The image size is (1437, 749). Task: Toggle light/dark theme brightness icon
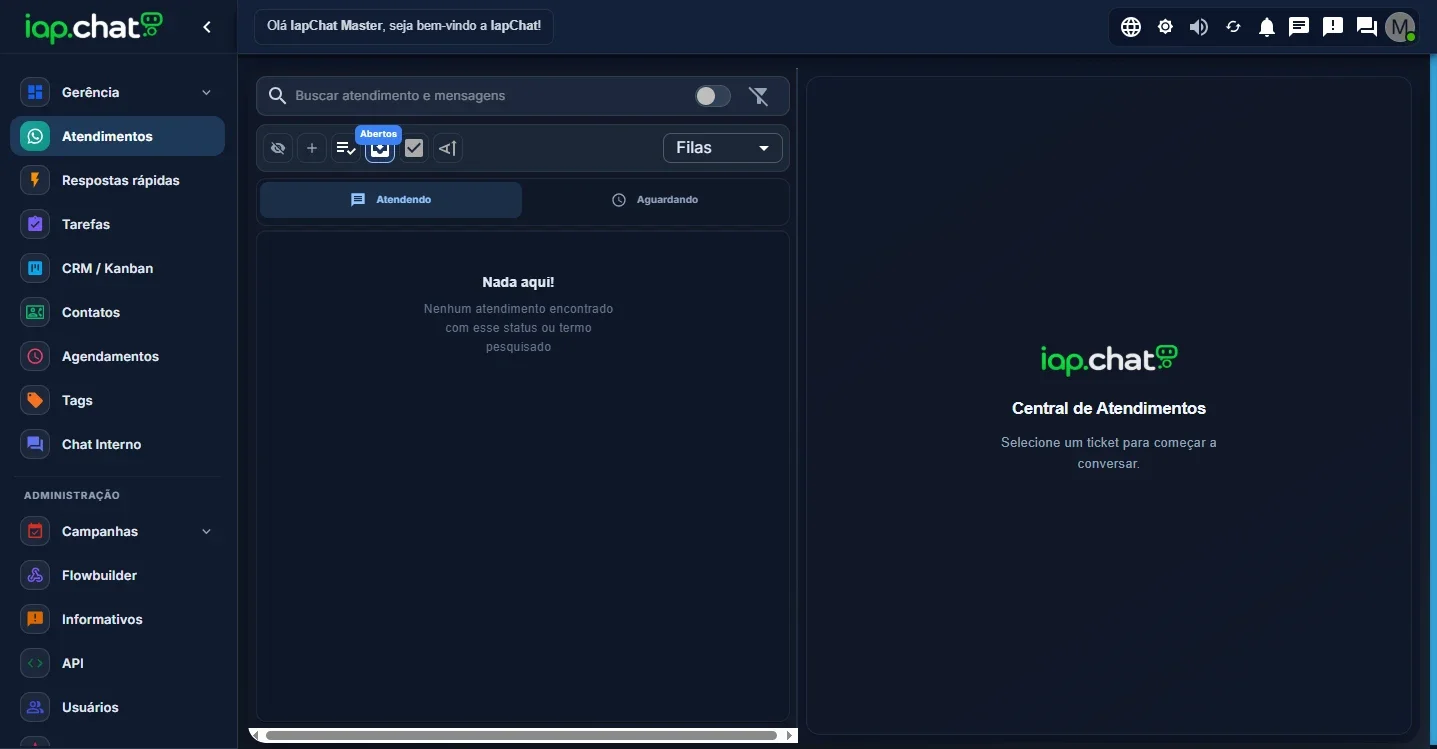pos(1165,27)
